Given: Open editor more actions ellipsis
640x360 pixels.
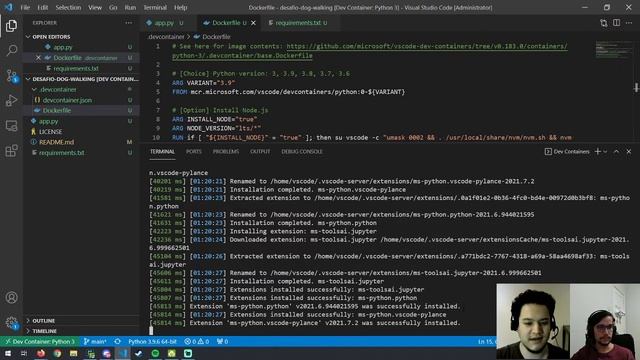Looking at the screenshot, I should [629, 23].
